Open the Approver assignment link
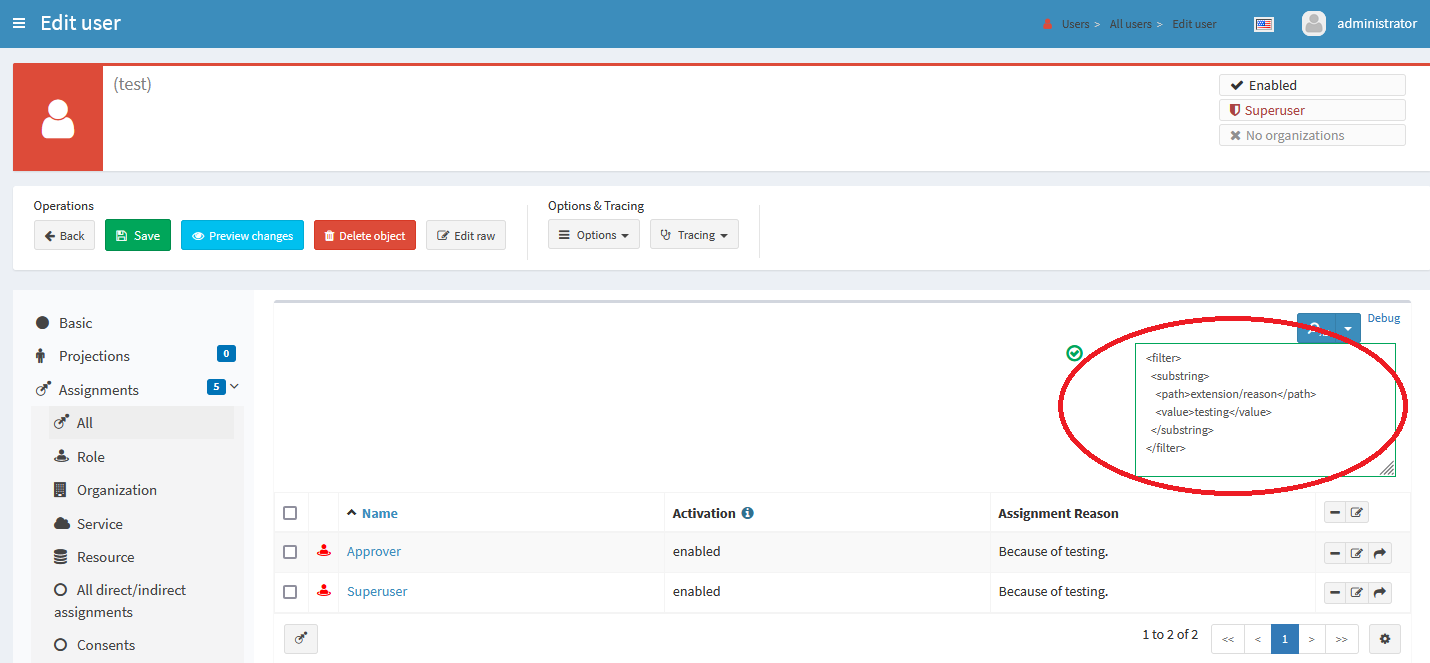The height and width of the screenshot is (663, 1430). tap(374, 551)
